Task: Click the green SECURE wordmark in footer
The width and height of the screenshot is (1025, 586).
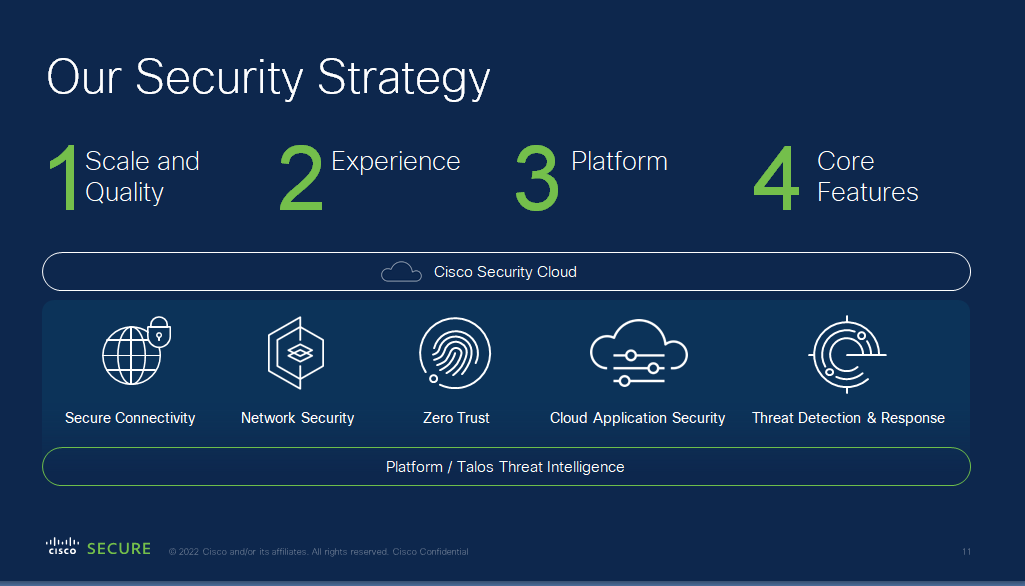Action: pos(119,549)
